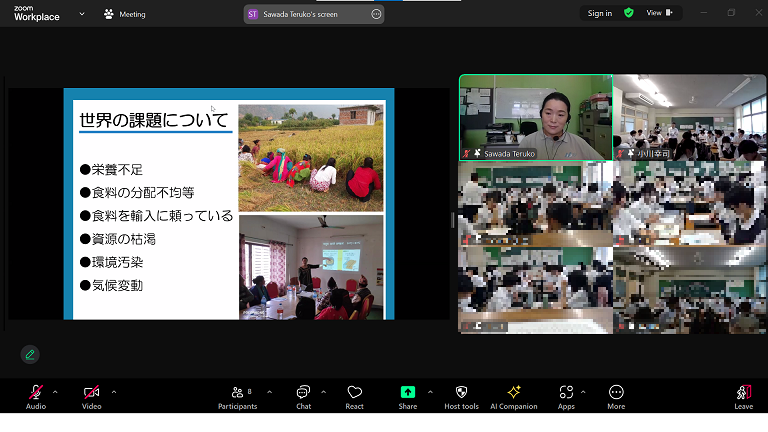Unmute microphone with Audio button
This screenshot has width=768, height=432.
click(x=36, y=397)
